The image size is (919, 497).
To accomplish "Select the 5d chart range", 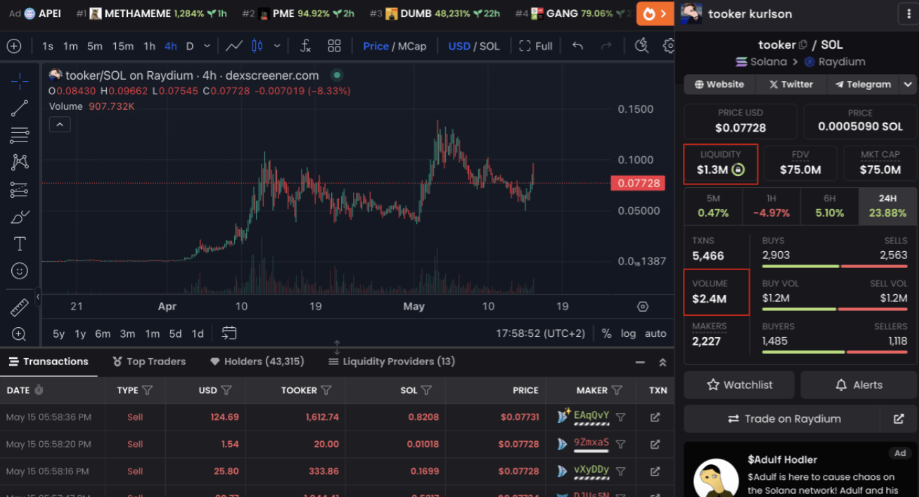I will [175, 333].
